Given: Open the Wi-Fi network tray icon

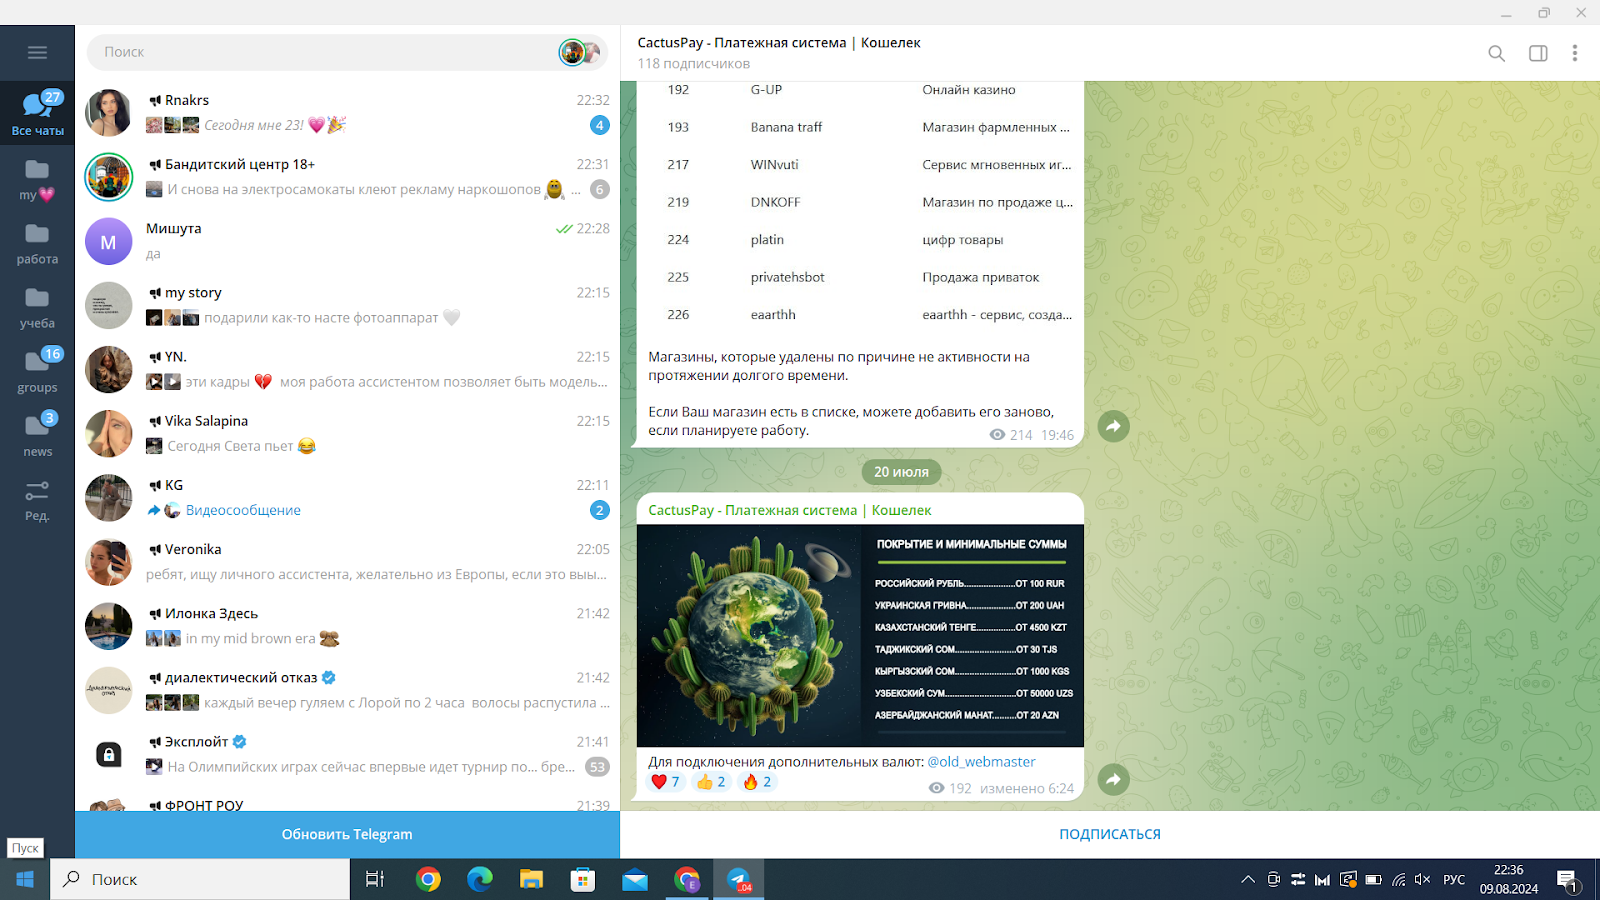Looking at the screenshot, I should [1398, 880].
